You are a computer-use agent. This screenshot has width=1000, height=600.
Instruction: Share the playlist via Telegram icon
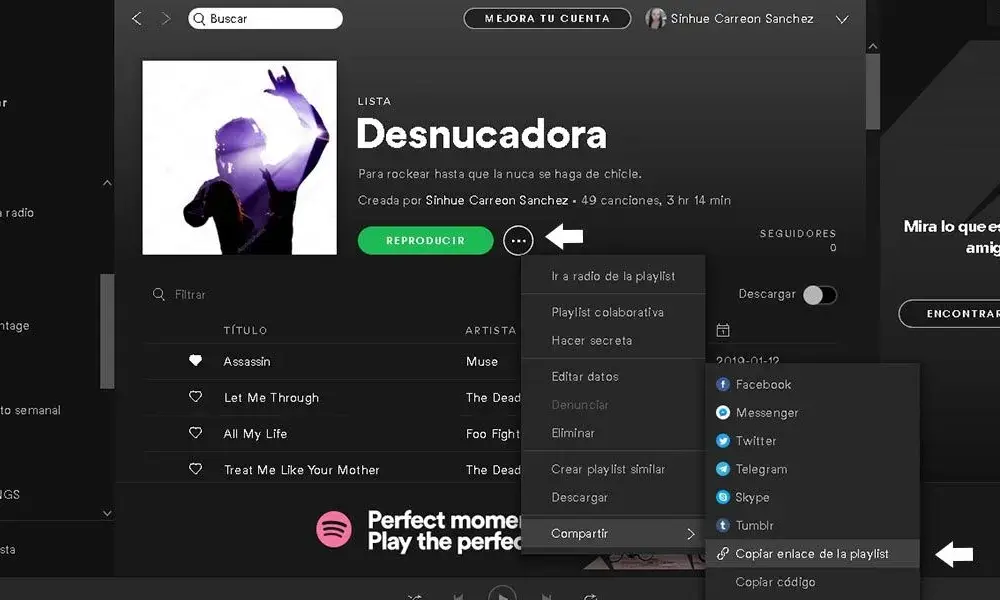click(x=723, y=469)
